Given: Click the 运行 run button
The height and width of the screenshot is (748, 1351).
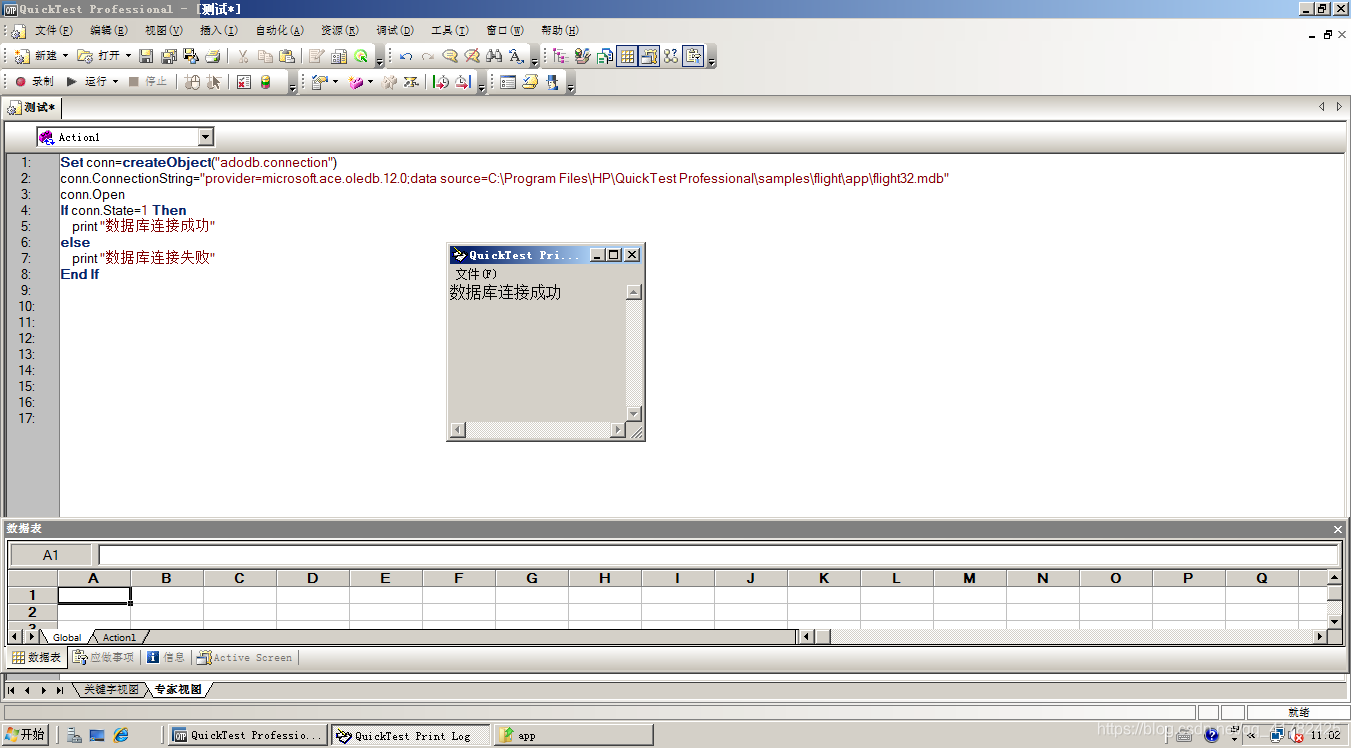Looking at the screenshot, I should click(87, 82).
